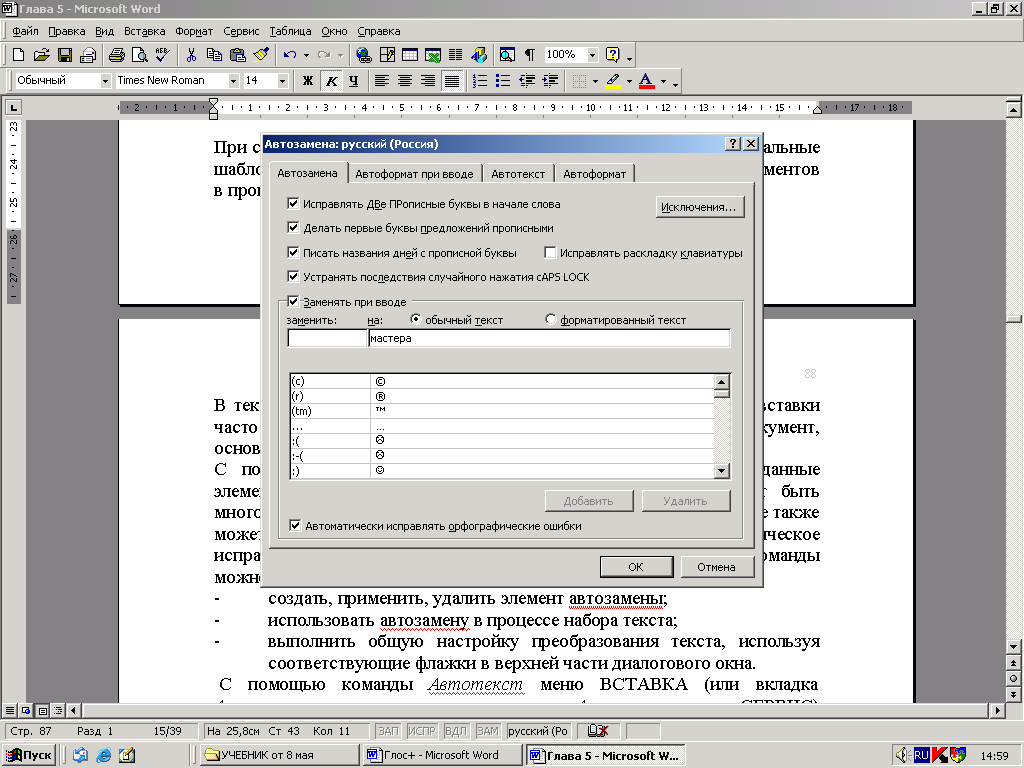
Task: Expand the highlight color arrow
Action: tap(629, 81)
